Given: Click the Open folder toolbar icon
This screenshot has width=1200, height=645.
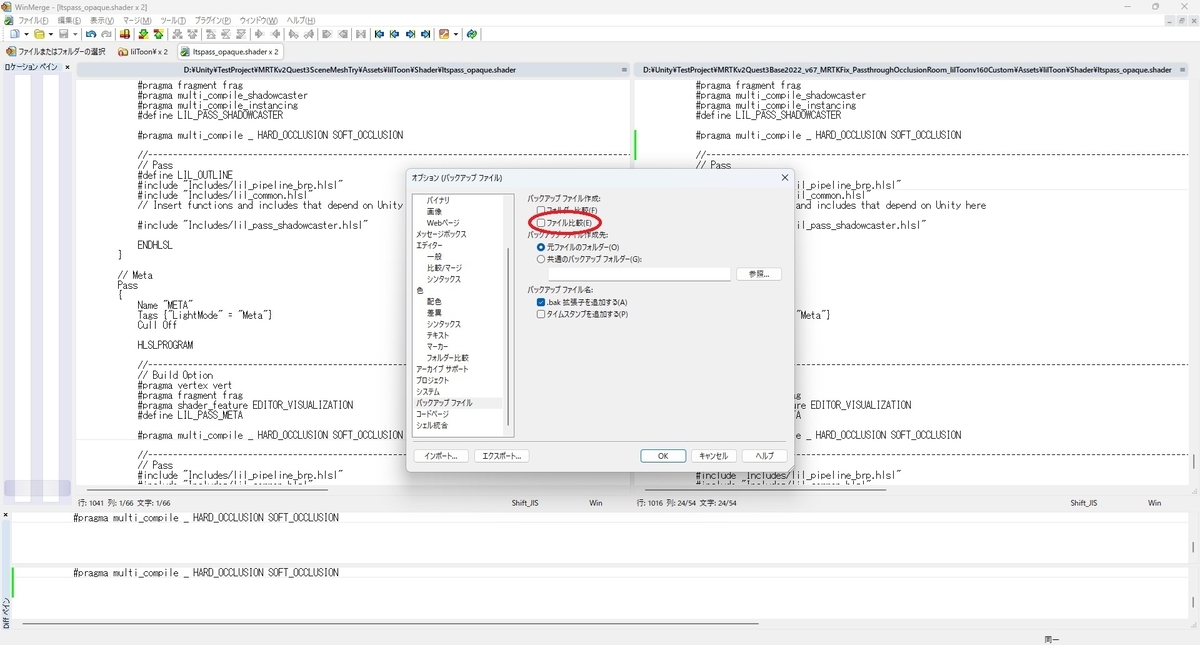Looking at the screenshot, I should tap(38, 34).
